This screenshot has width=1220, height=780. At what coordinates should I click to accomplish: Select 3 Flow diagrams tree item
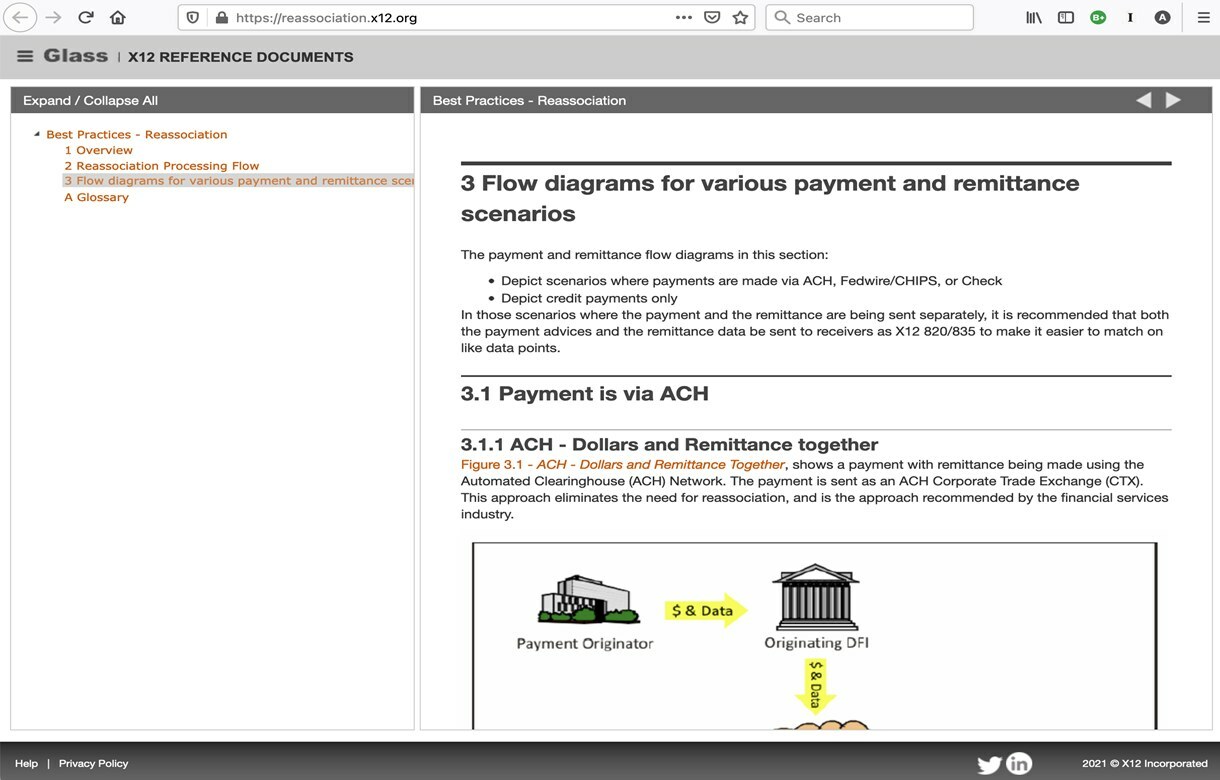pos(238,181)
